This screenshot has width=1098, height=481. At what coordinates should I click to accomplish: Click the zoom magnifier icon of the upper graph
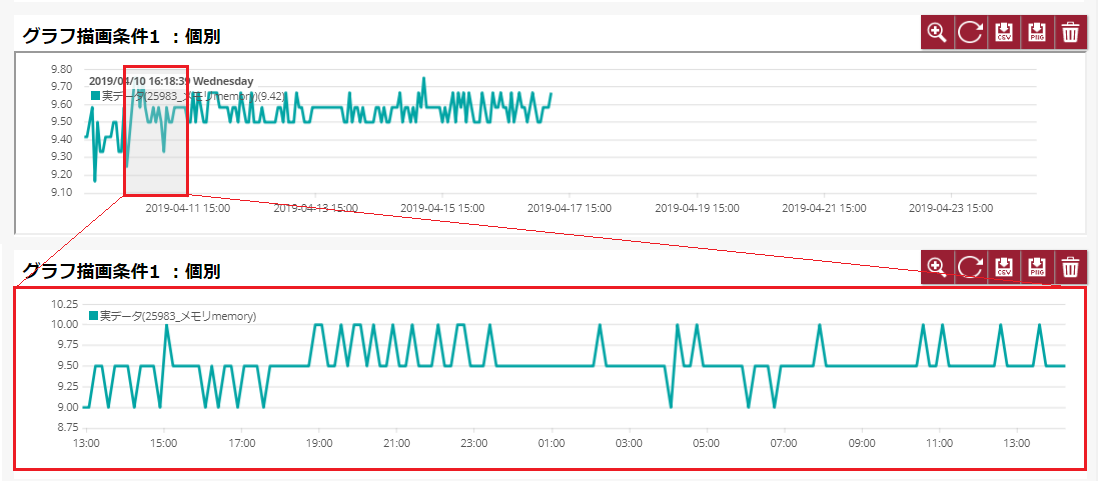937,33
